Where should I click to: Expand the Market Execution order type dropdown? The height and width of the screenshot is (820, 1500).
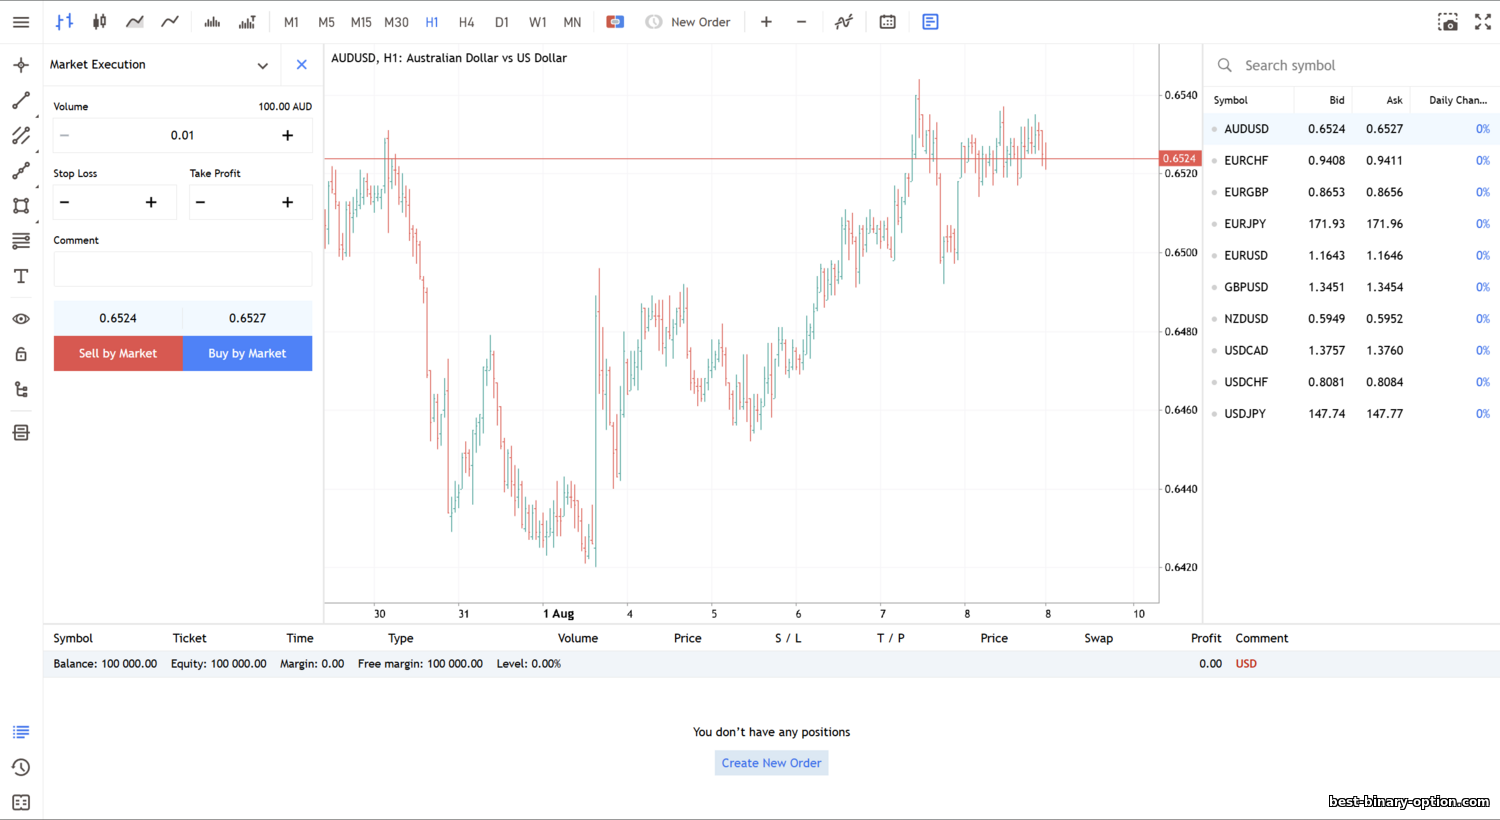262,65
